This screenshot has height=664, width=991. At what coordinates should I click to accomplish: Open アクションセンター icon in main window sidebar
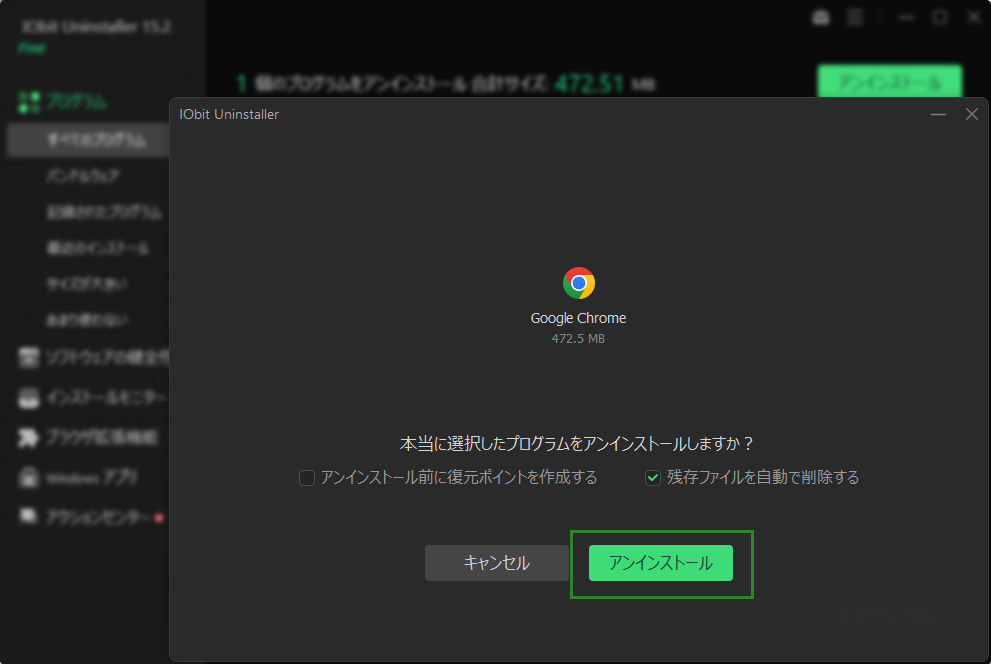click(28, 517)
